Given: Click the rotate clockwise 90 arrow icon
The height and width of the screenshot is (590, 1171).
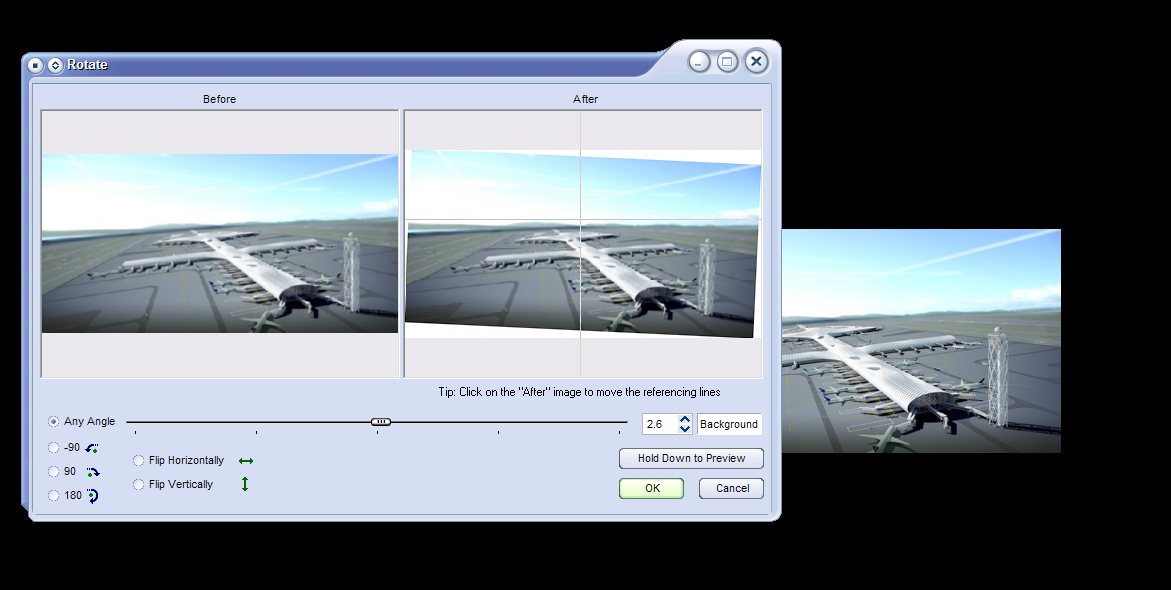Looking at the screenshot, I should [x=93, y=472].
